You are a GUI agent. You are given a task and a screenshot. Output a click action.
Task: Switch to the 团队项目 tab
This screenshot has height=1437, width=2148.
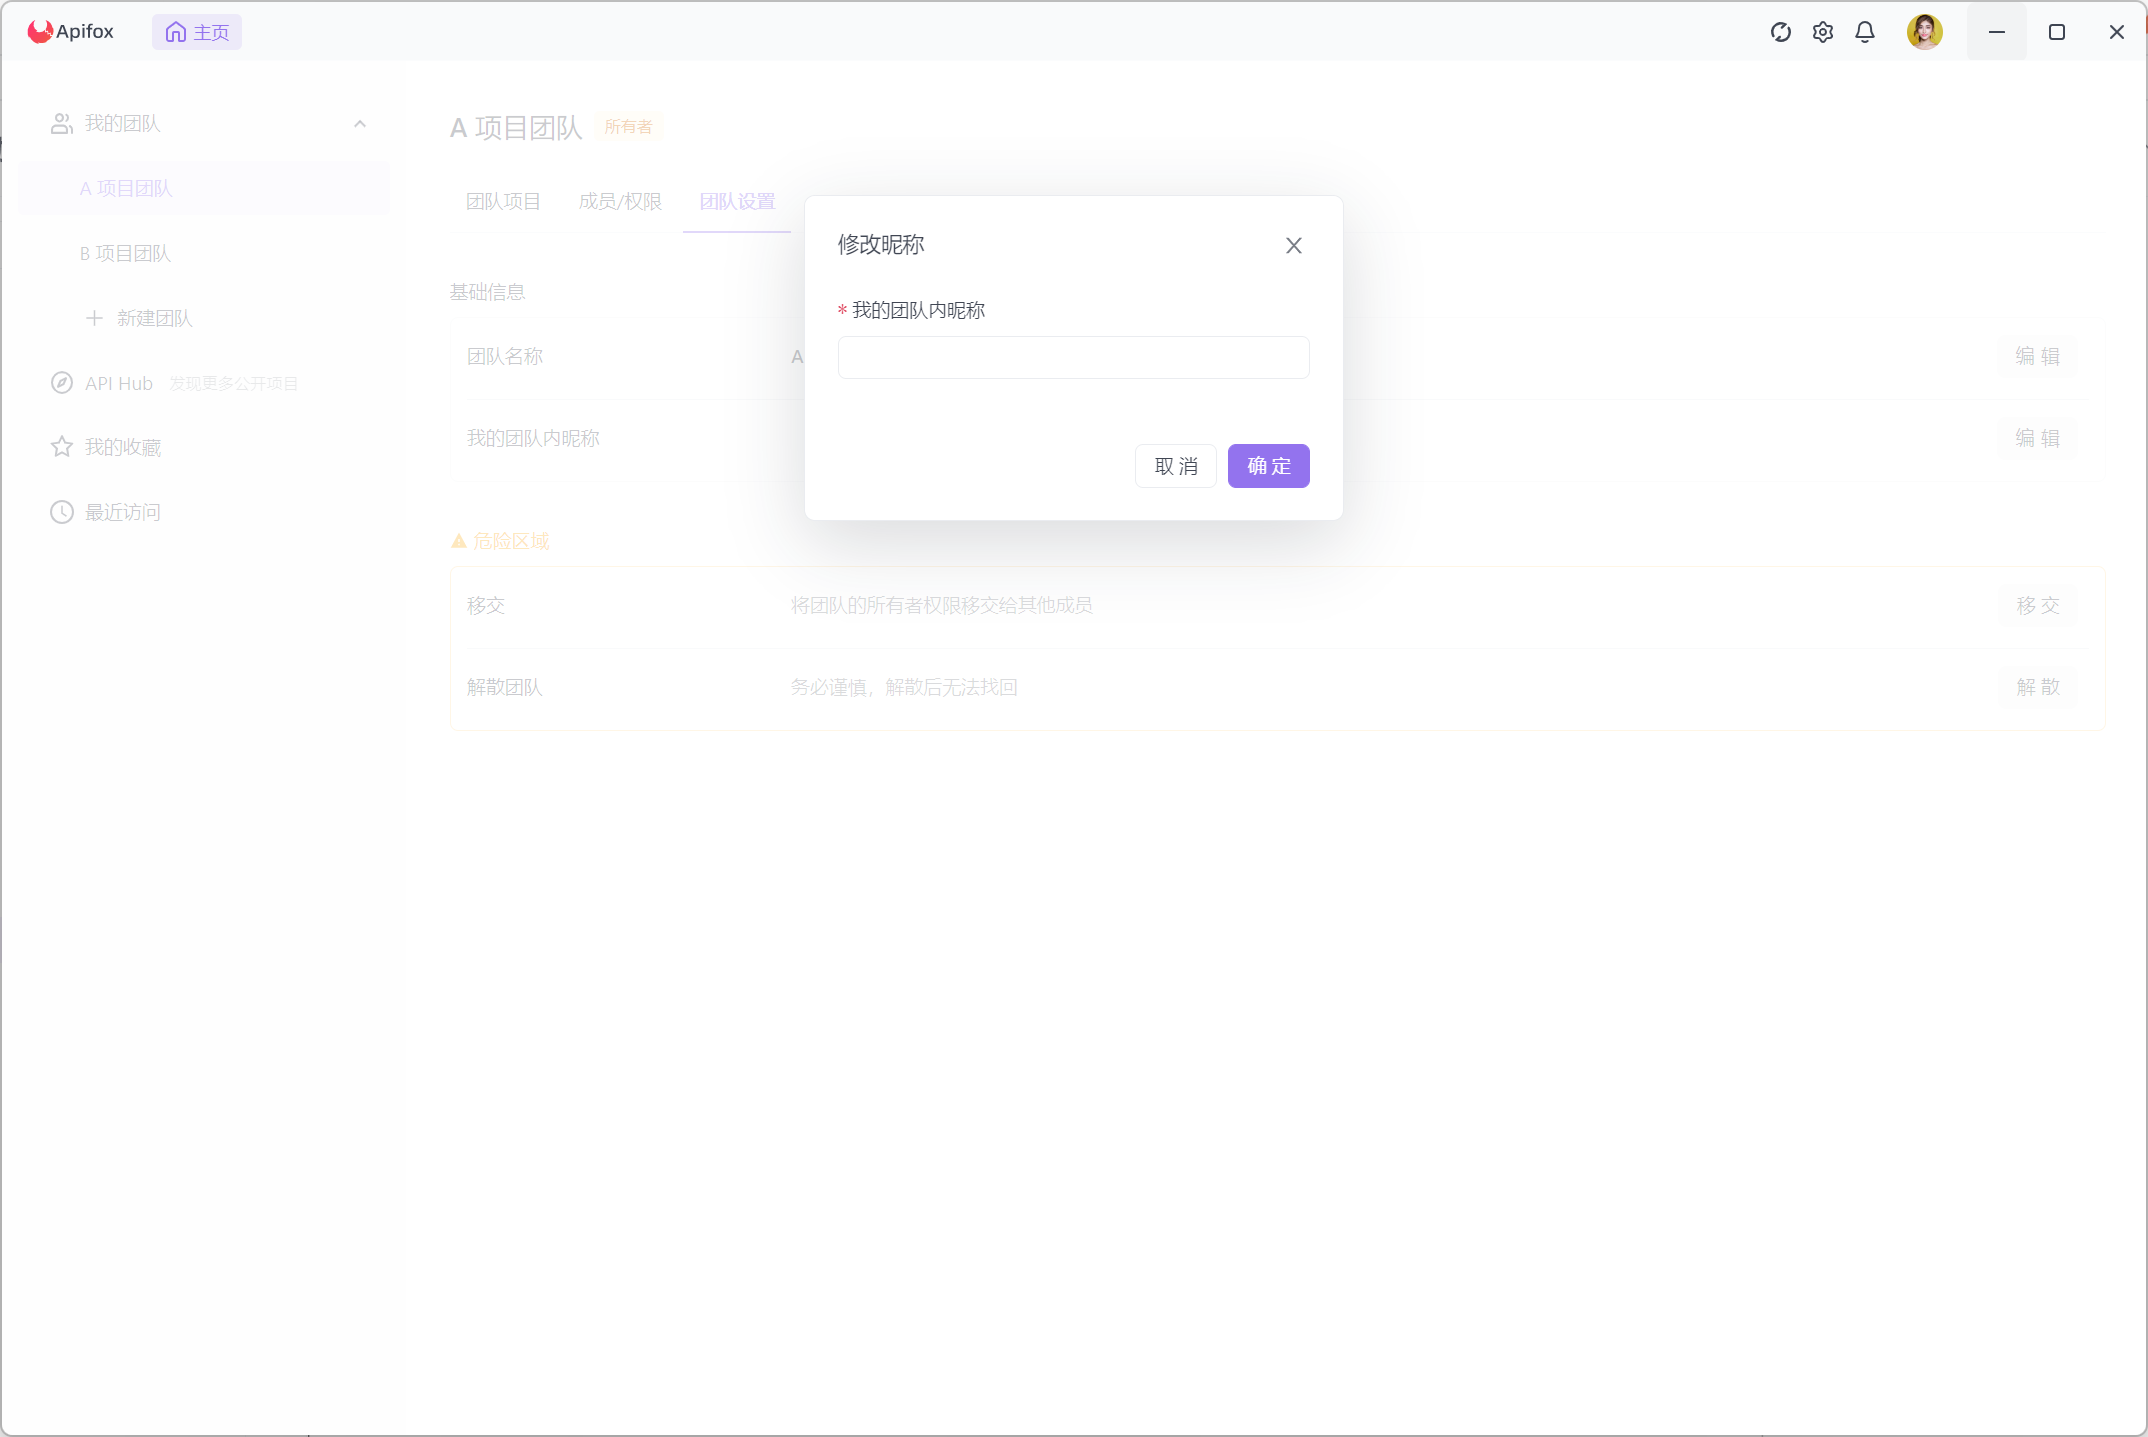point(503,202)
